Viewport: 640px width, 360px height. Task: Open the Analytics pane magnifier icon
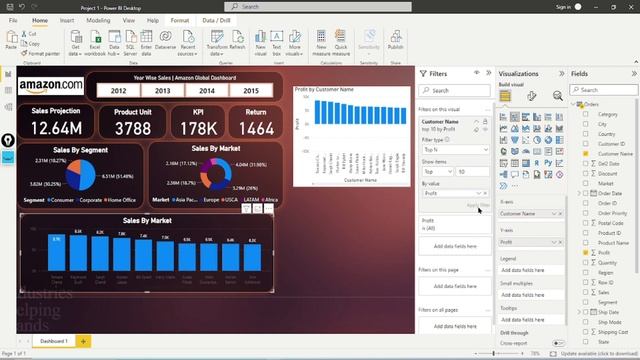(x=558, y=96)
